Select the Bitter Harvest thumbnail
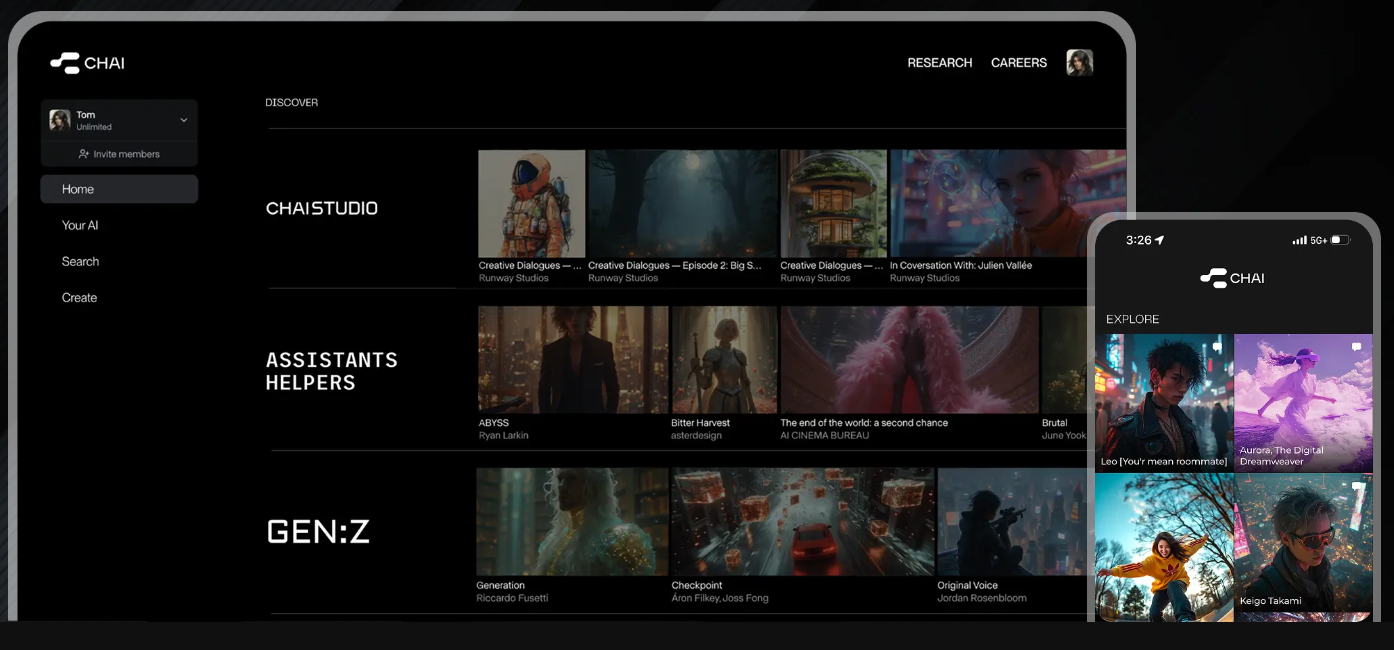This screenshot has width=1394, height=650. coord(724,359)
